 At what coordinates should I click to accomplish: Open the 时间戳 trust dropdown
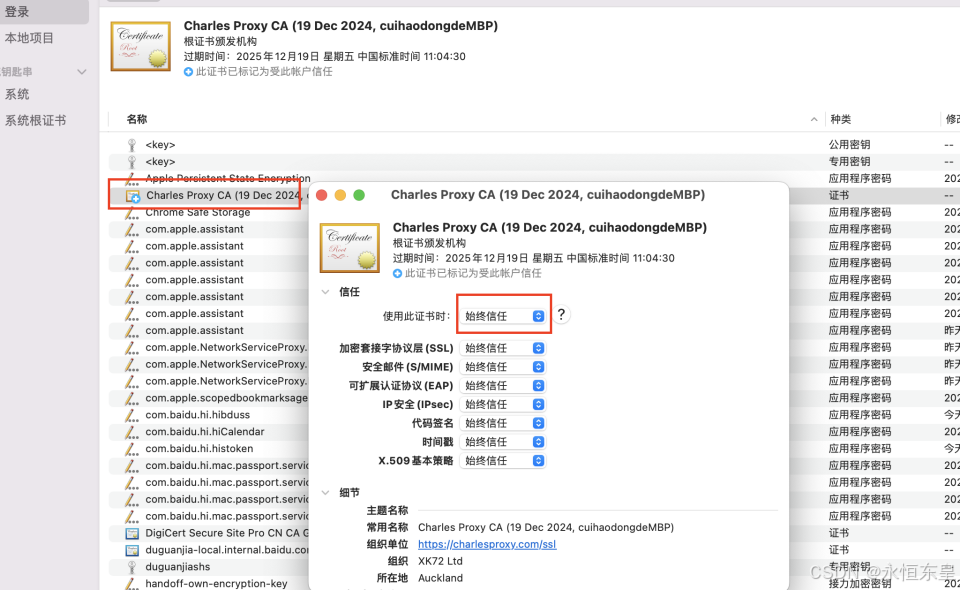502,442
